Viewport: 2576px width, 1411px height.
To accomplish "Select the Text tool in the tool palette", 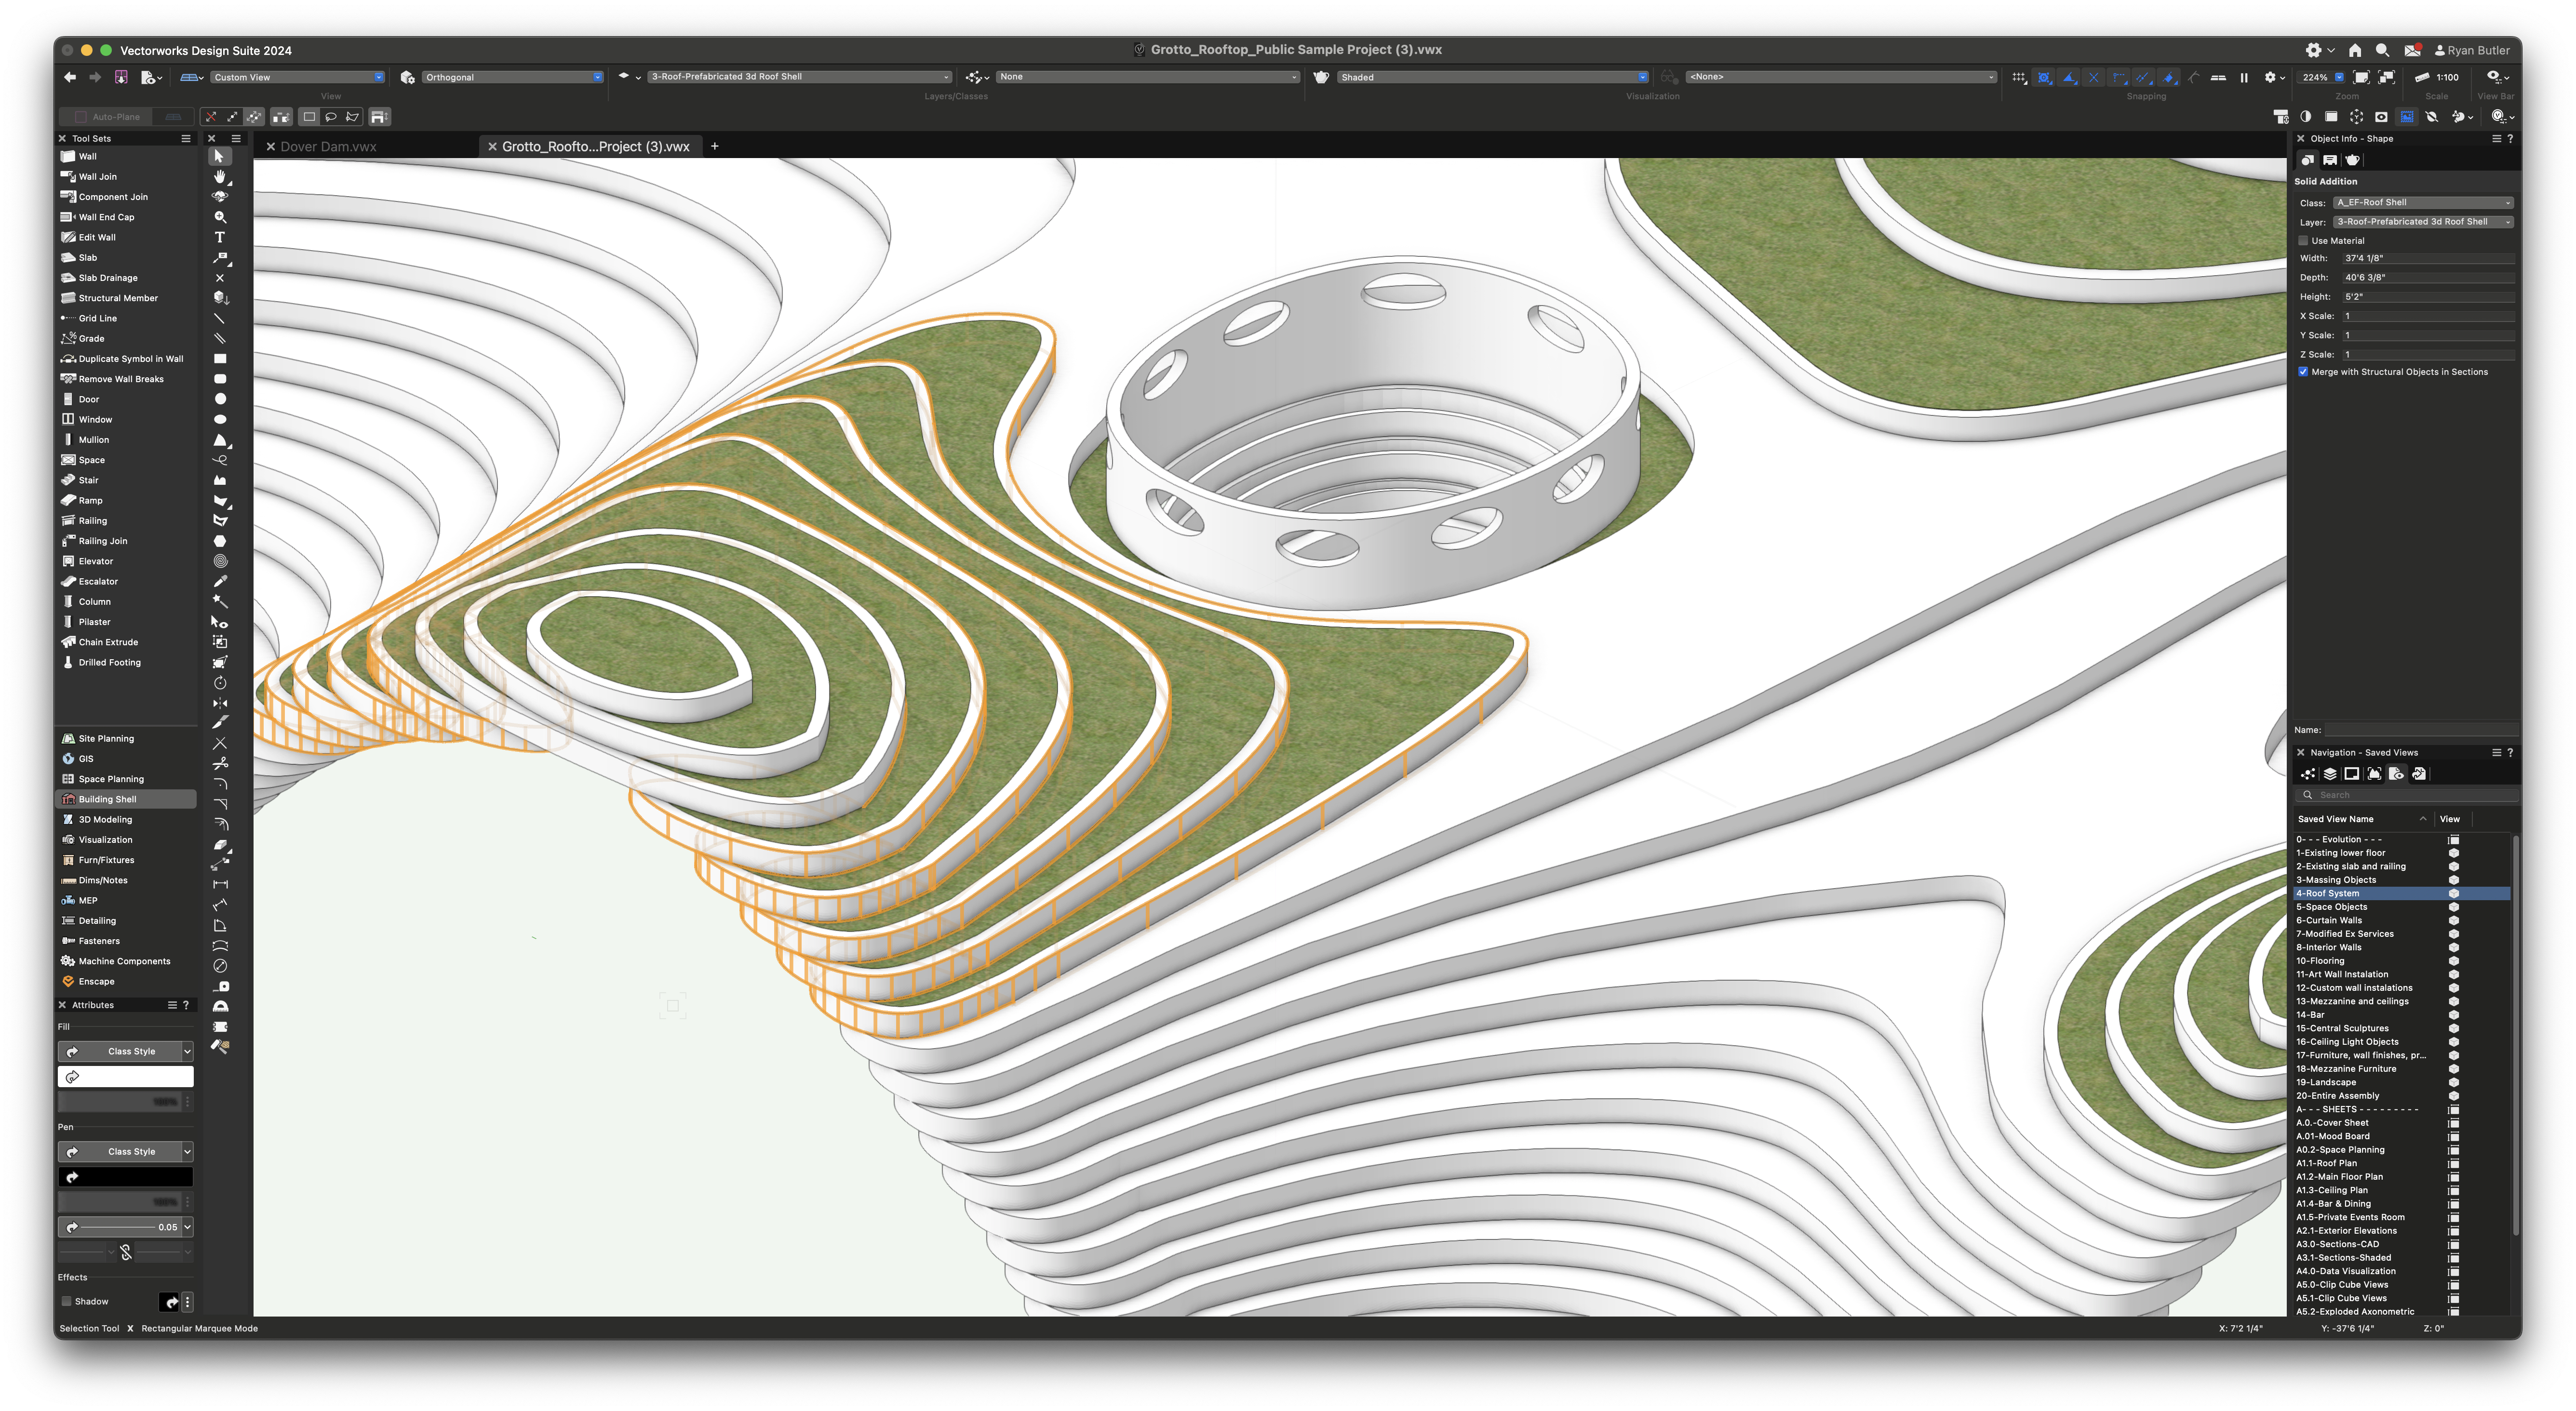I will (x=219, y=237).
